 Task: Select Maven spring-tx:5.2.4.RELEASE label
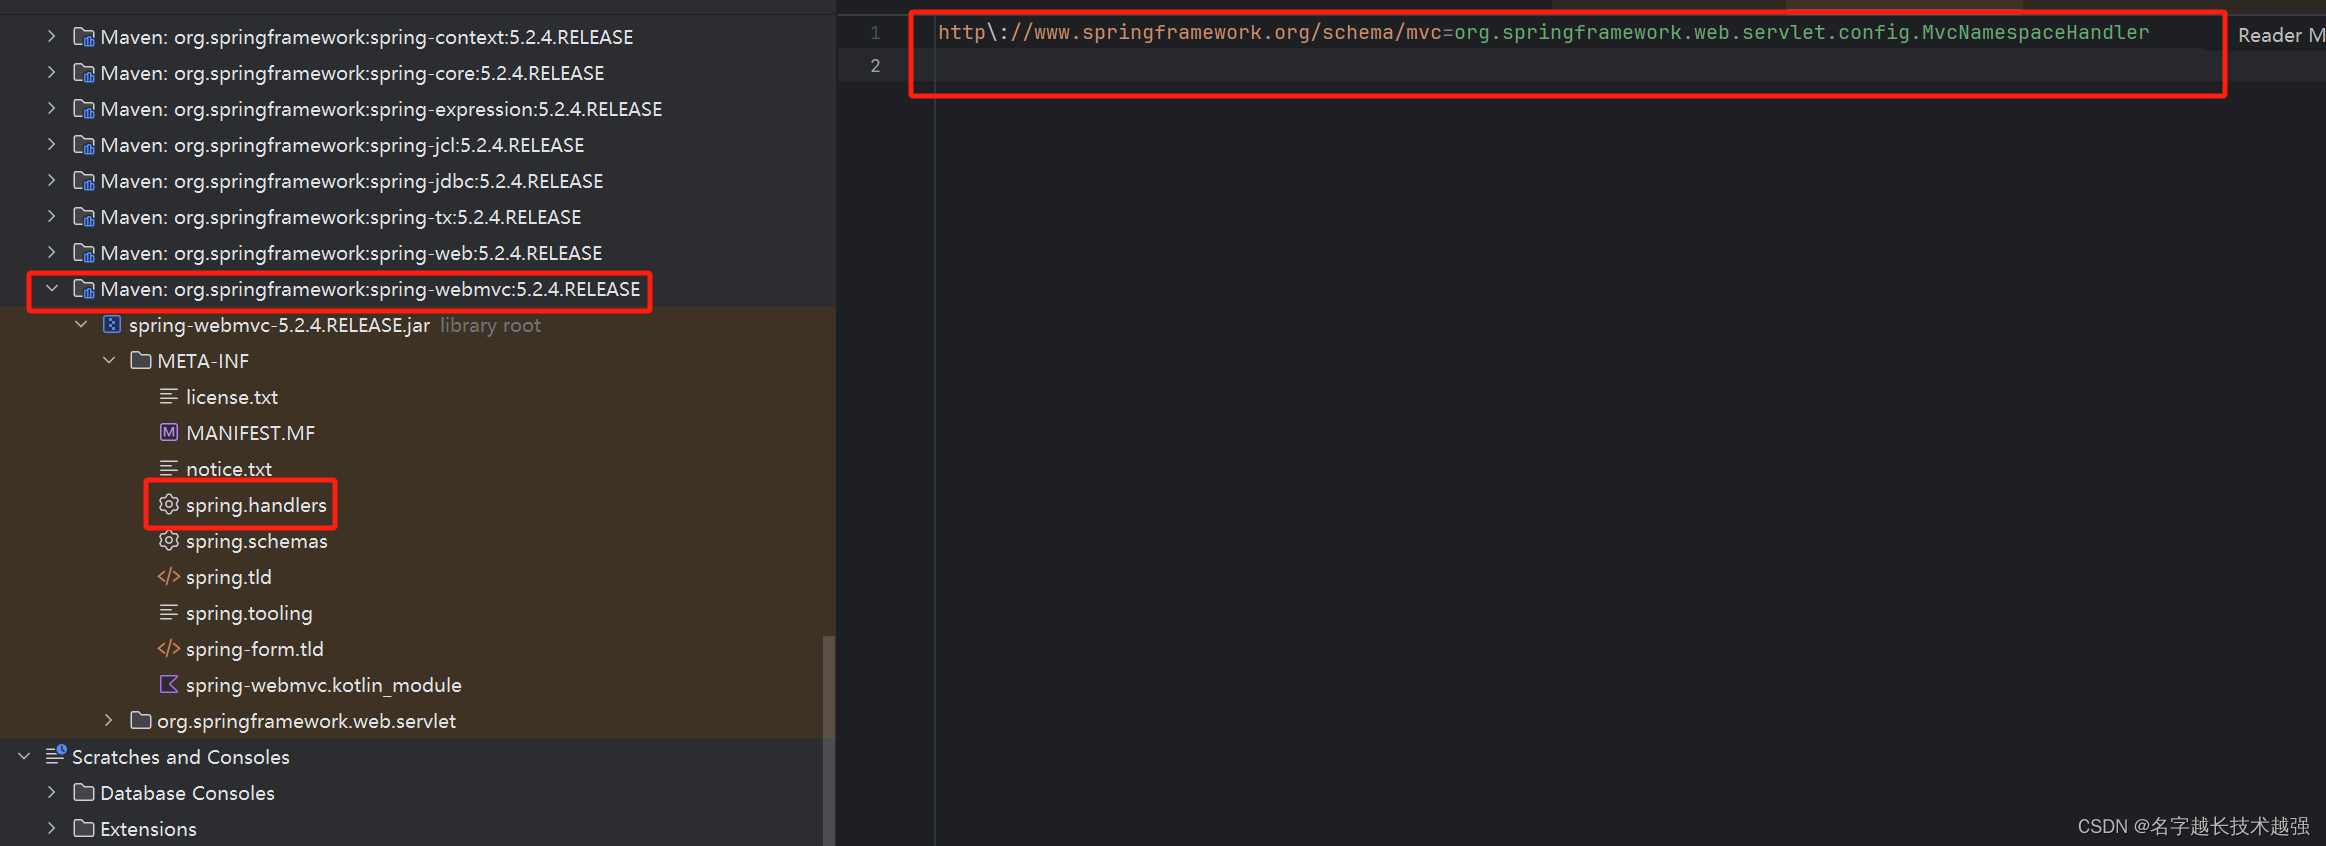click(341, 217)
